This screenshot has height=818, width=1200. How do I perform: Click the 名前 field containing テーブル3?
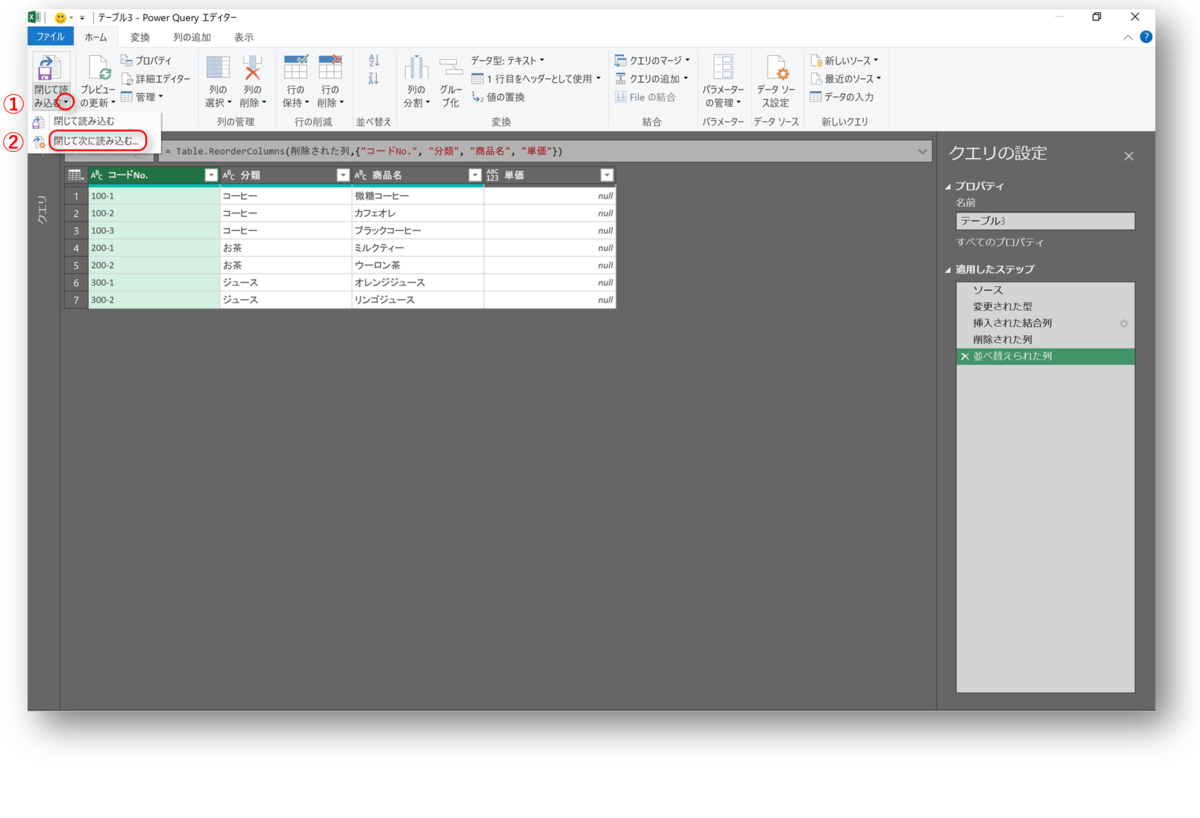point(1045,221)
